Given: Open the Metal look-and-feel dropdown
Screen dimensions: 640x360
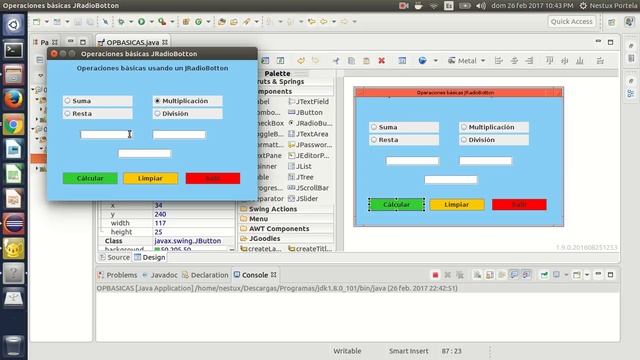Looking at the screenshot, I should click(467, 61).
